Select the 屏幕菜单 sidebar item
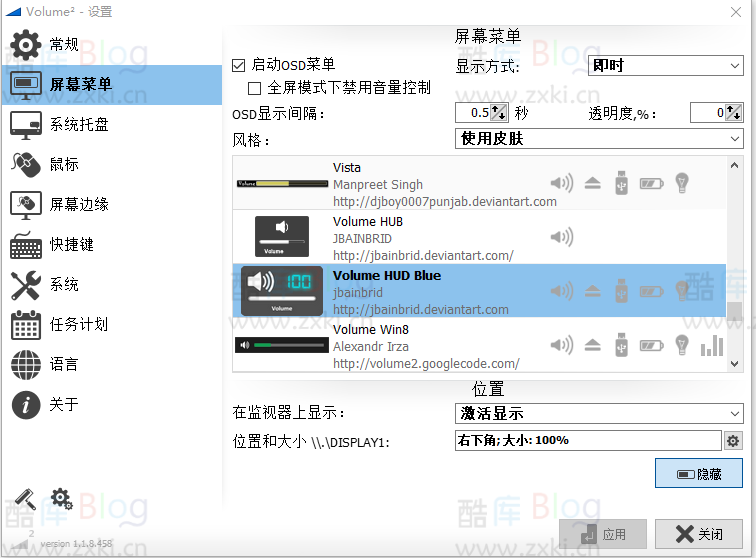The width and height of the screenshot is (756, 558). click(111, 85)
